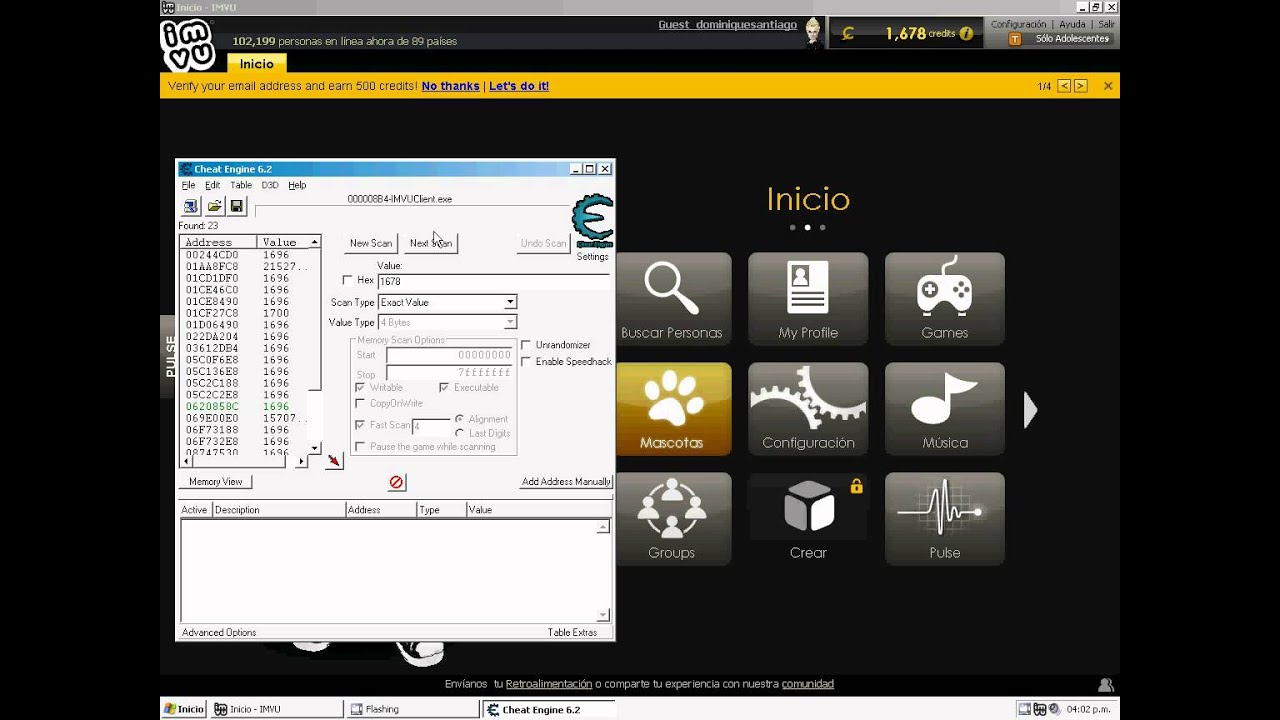1280x720 pixels.
Task: Expand the Scan Type dropdown
Action: 510,302
